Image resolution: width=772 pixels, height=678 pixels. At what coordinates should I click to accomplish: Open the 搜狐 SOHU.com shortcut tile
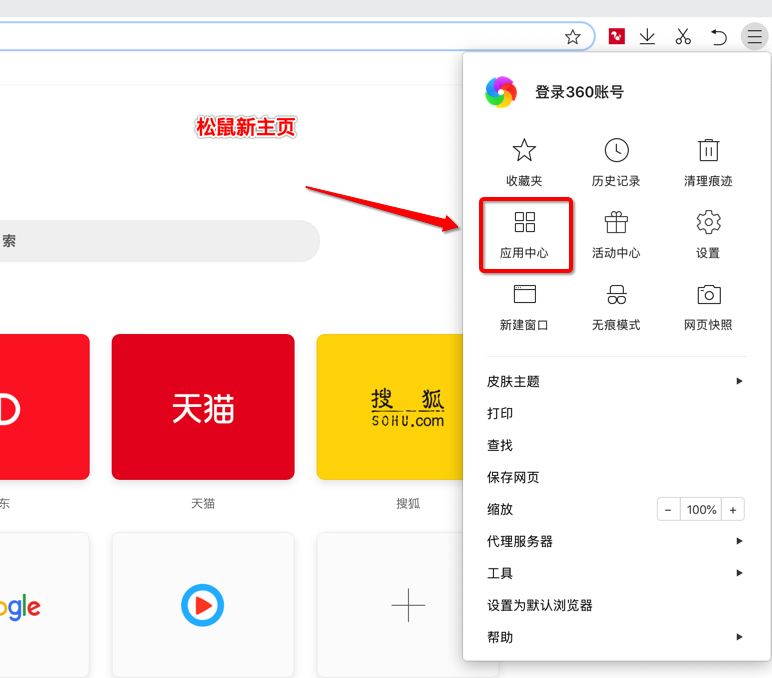point(390,407)
